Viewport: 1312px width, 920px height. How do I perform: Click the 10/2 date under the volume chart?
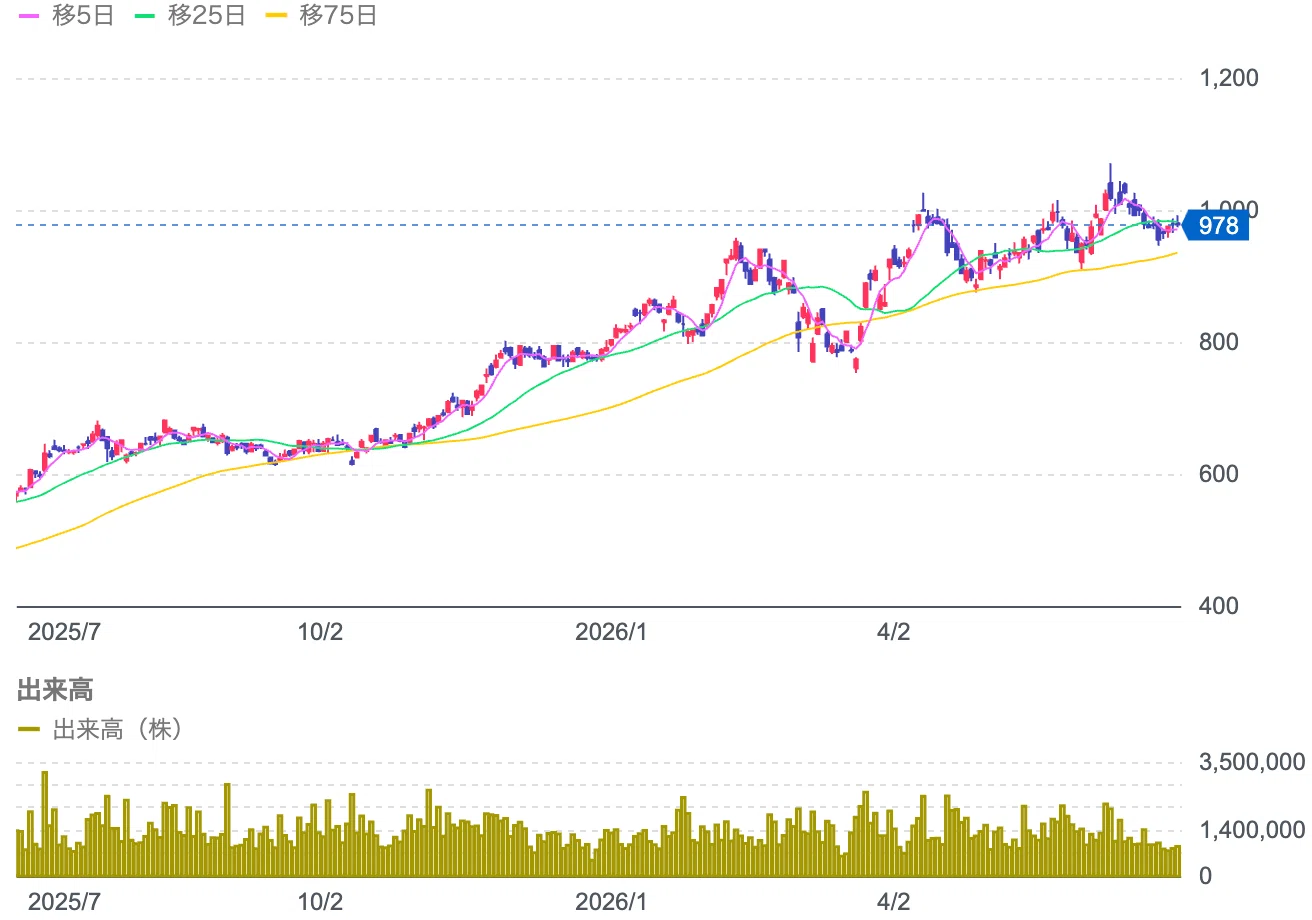(321, 902)
